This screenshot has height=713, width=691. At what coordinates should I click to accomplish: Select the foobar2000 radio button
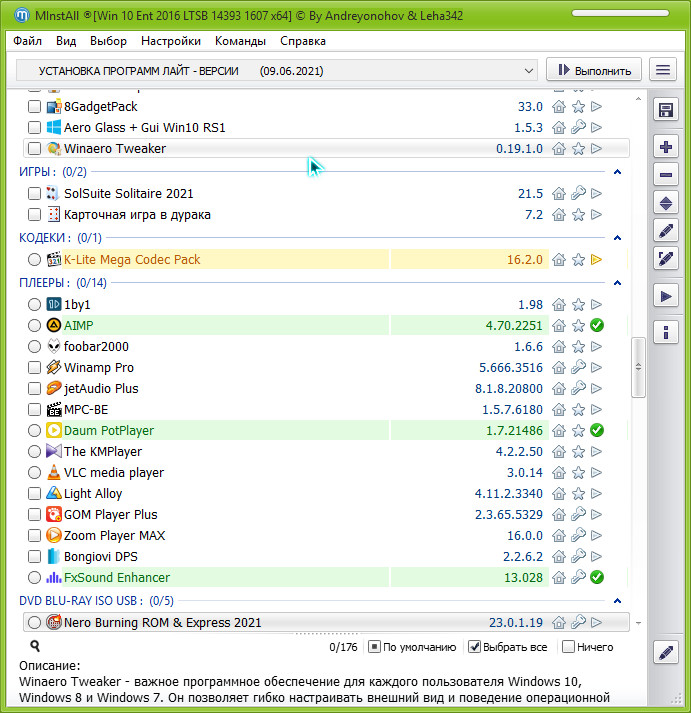click(35, 347)
